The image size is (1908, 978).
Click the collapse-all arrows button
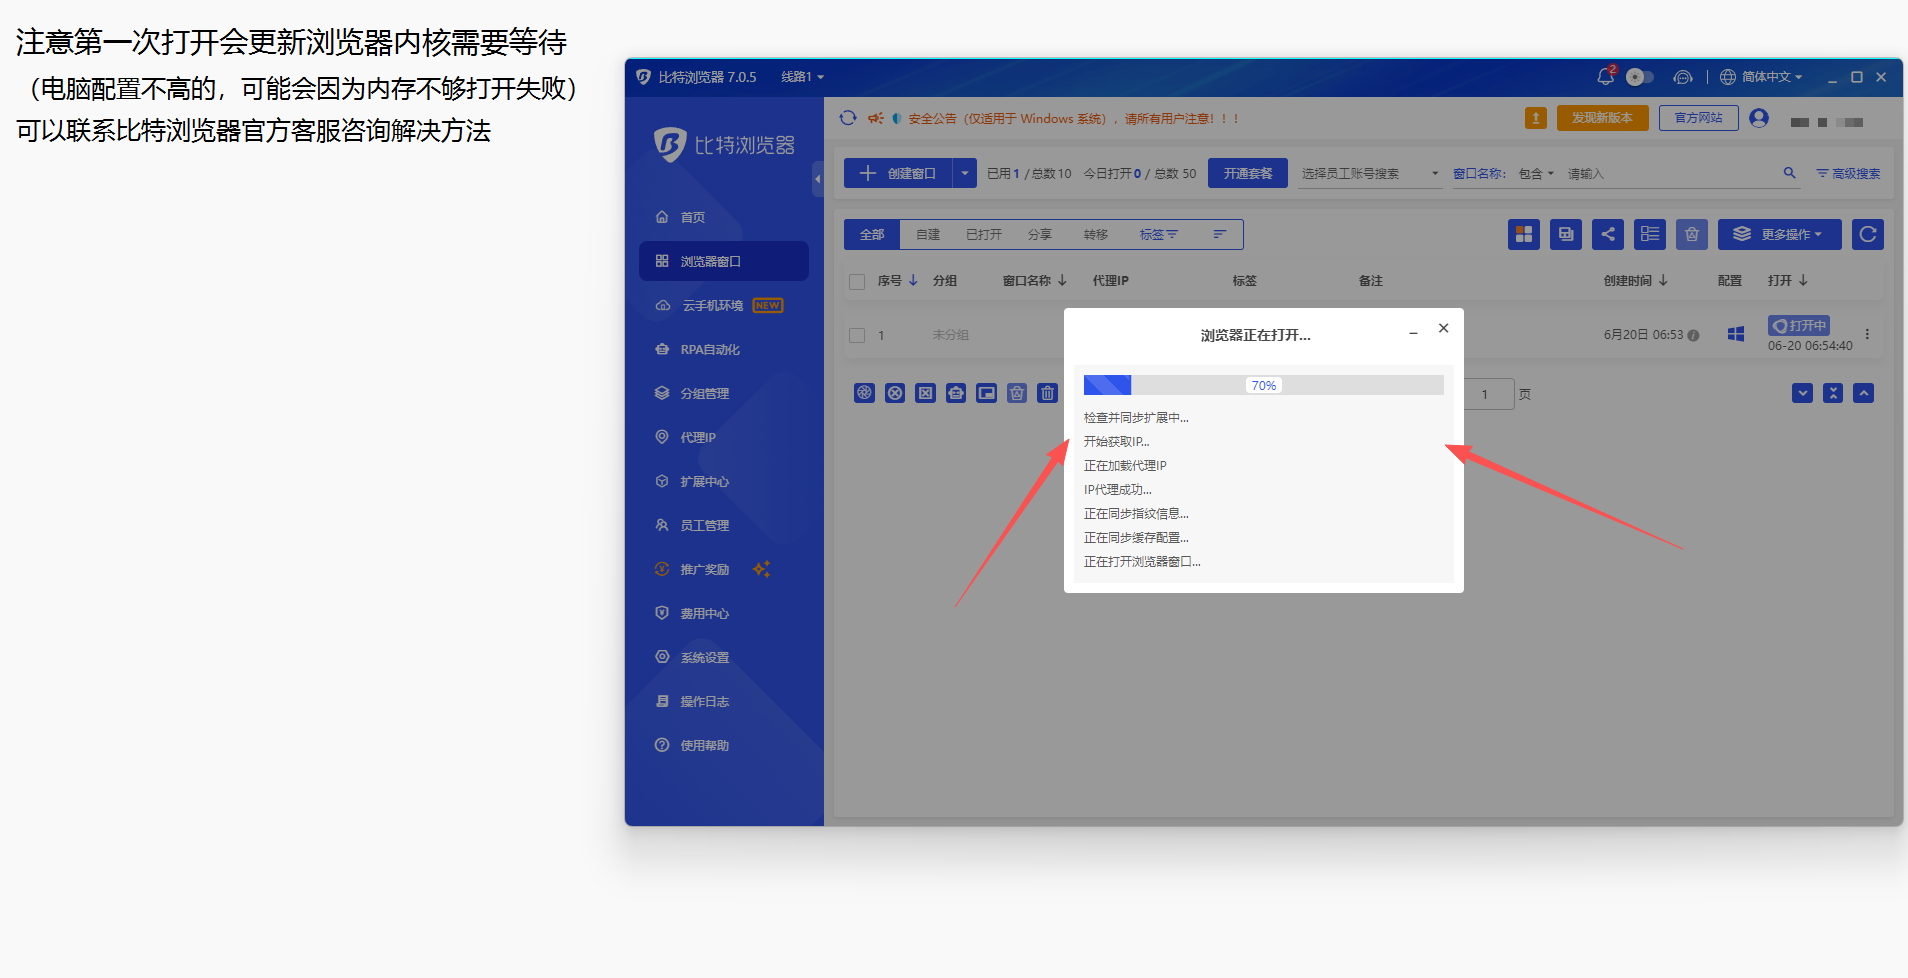coord(1833,393)
